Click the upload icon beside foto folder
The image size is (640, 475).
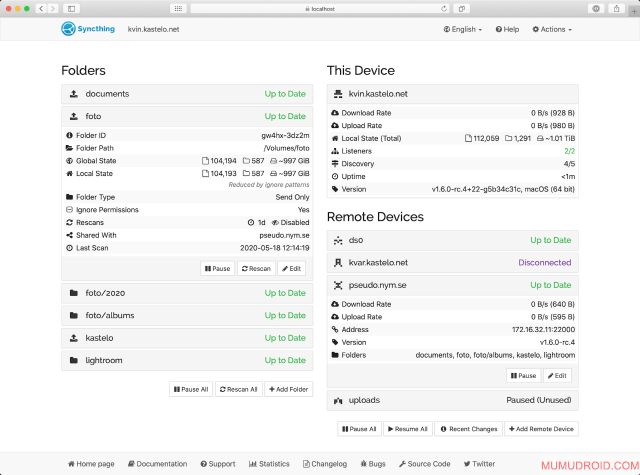(x=73, y=116)
